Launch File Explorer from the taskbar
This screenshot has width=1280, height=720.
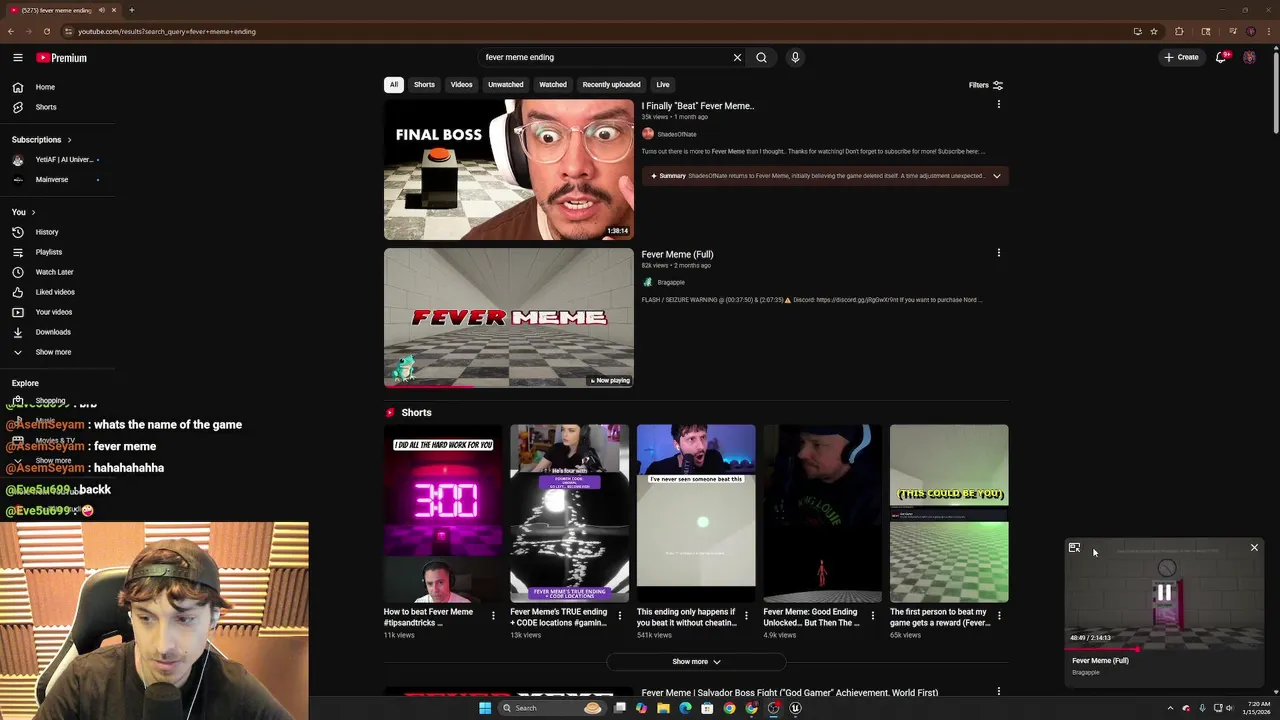(x=663, y=708)
